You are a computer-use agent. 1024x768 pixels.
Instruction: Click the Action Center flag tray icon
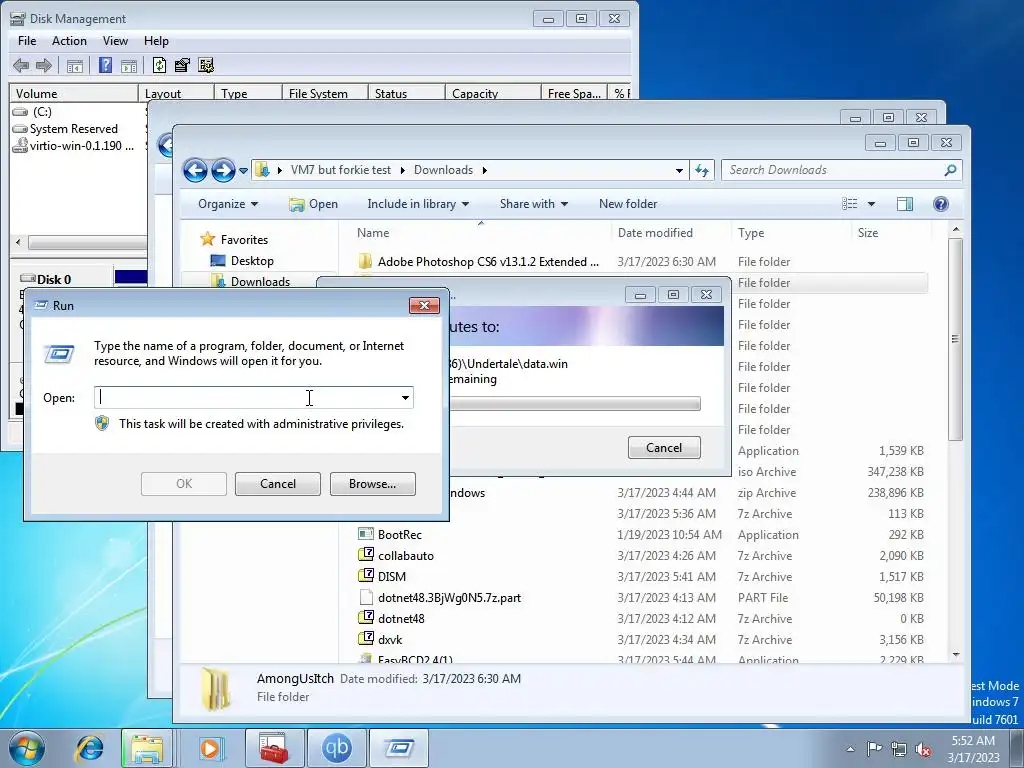tap(874, 748)
